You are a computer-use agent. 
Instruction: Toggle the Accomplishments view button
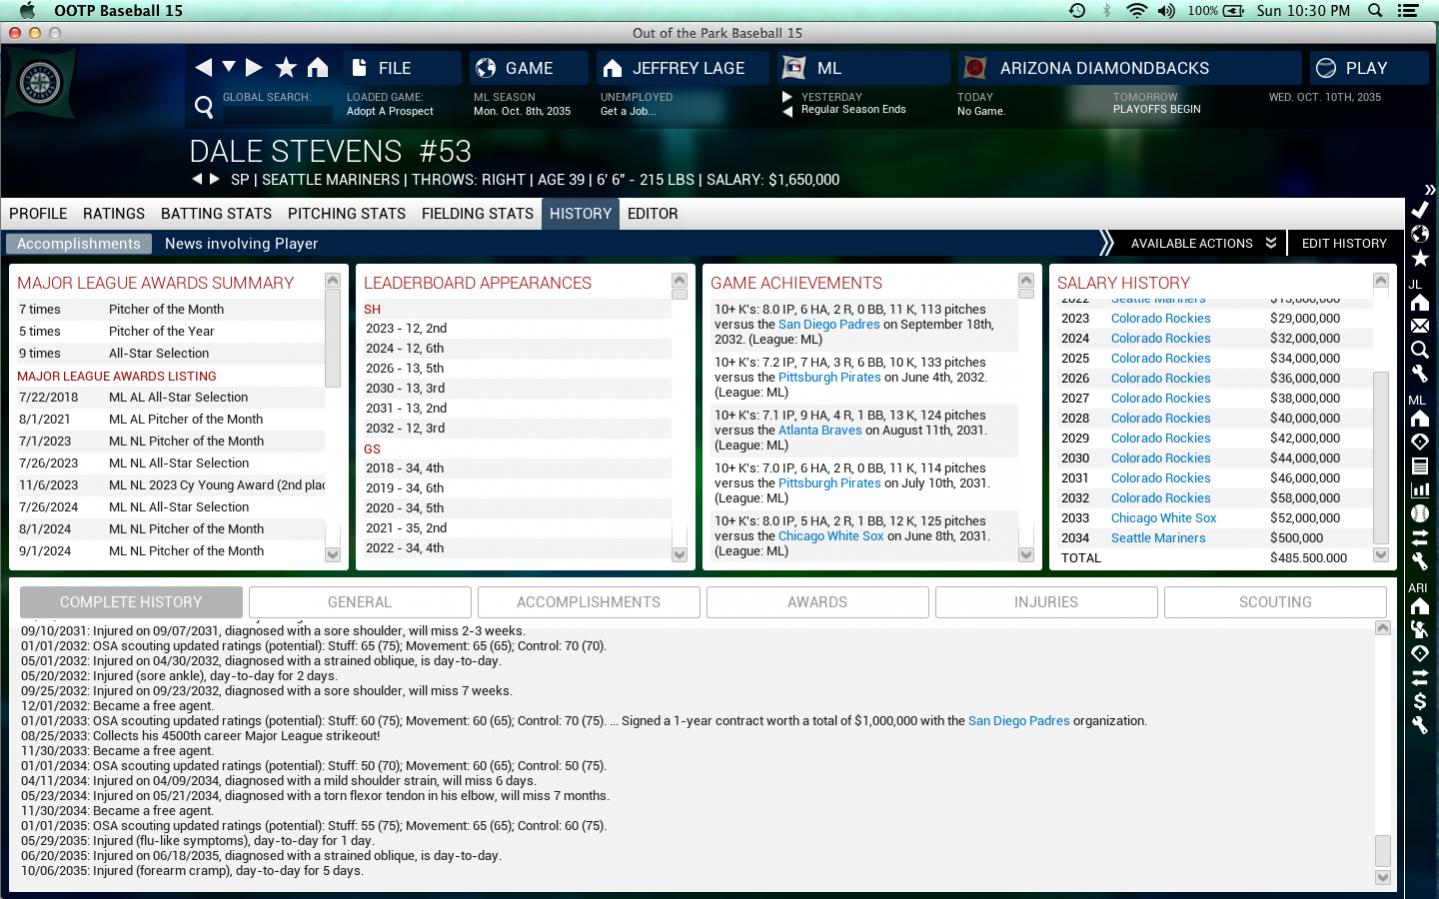(x=79, y=244)
